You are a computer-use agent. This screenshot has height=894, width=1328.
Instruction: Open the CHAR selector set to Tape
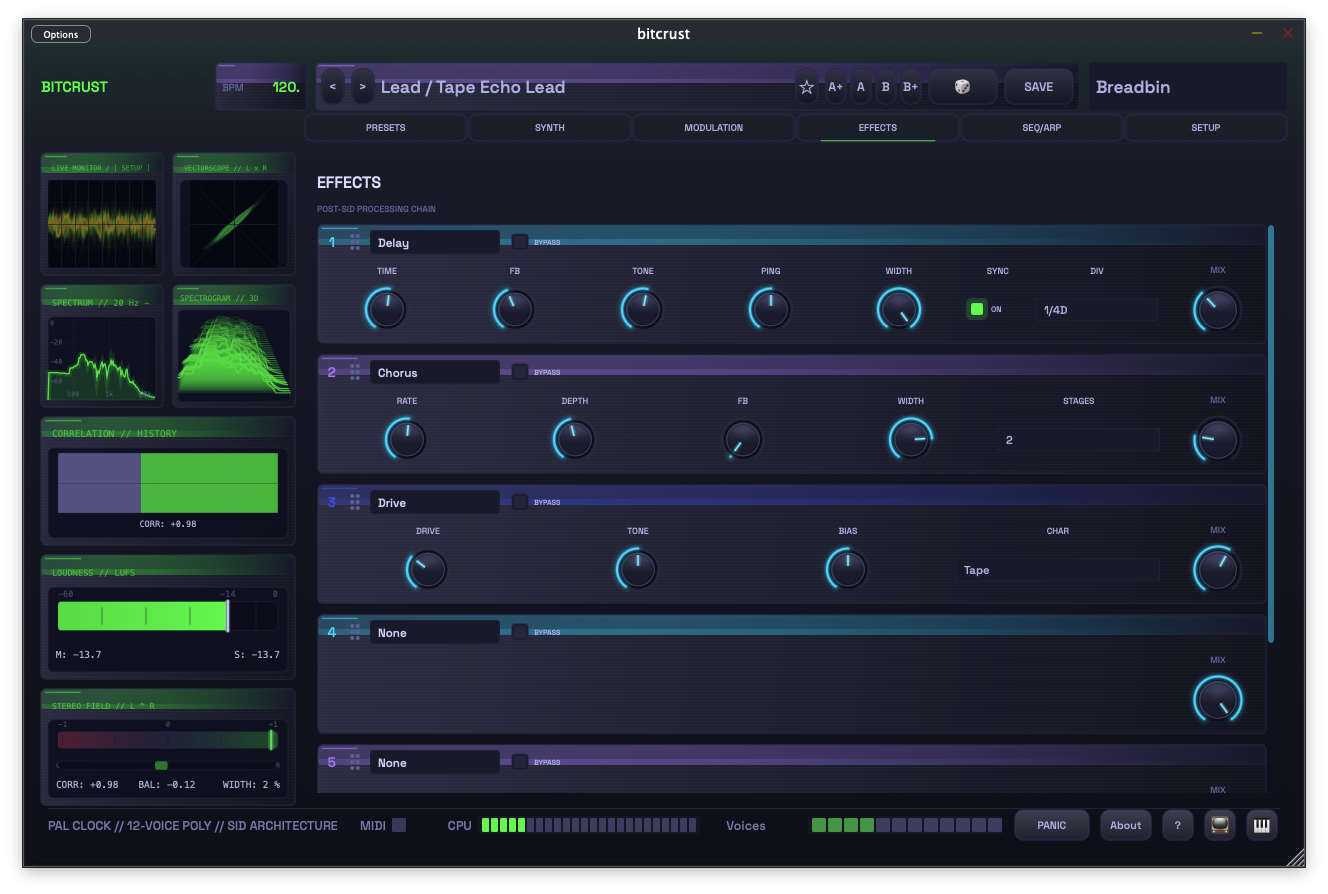pyautogui.click(x=1057, y=569)
